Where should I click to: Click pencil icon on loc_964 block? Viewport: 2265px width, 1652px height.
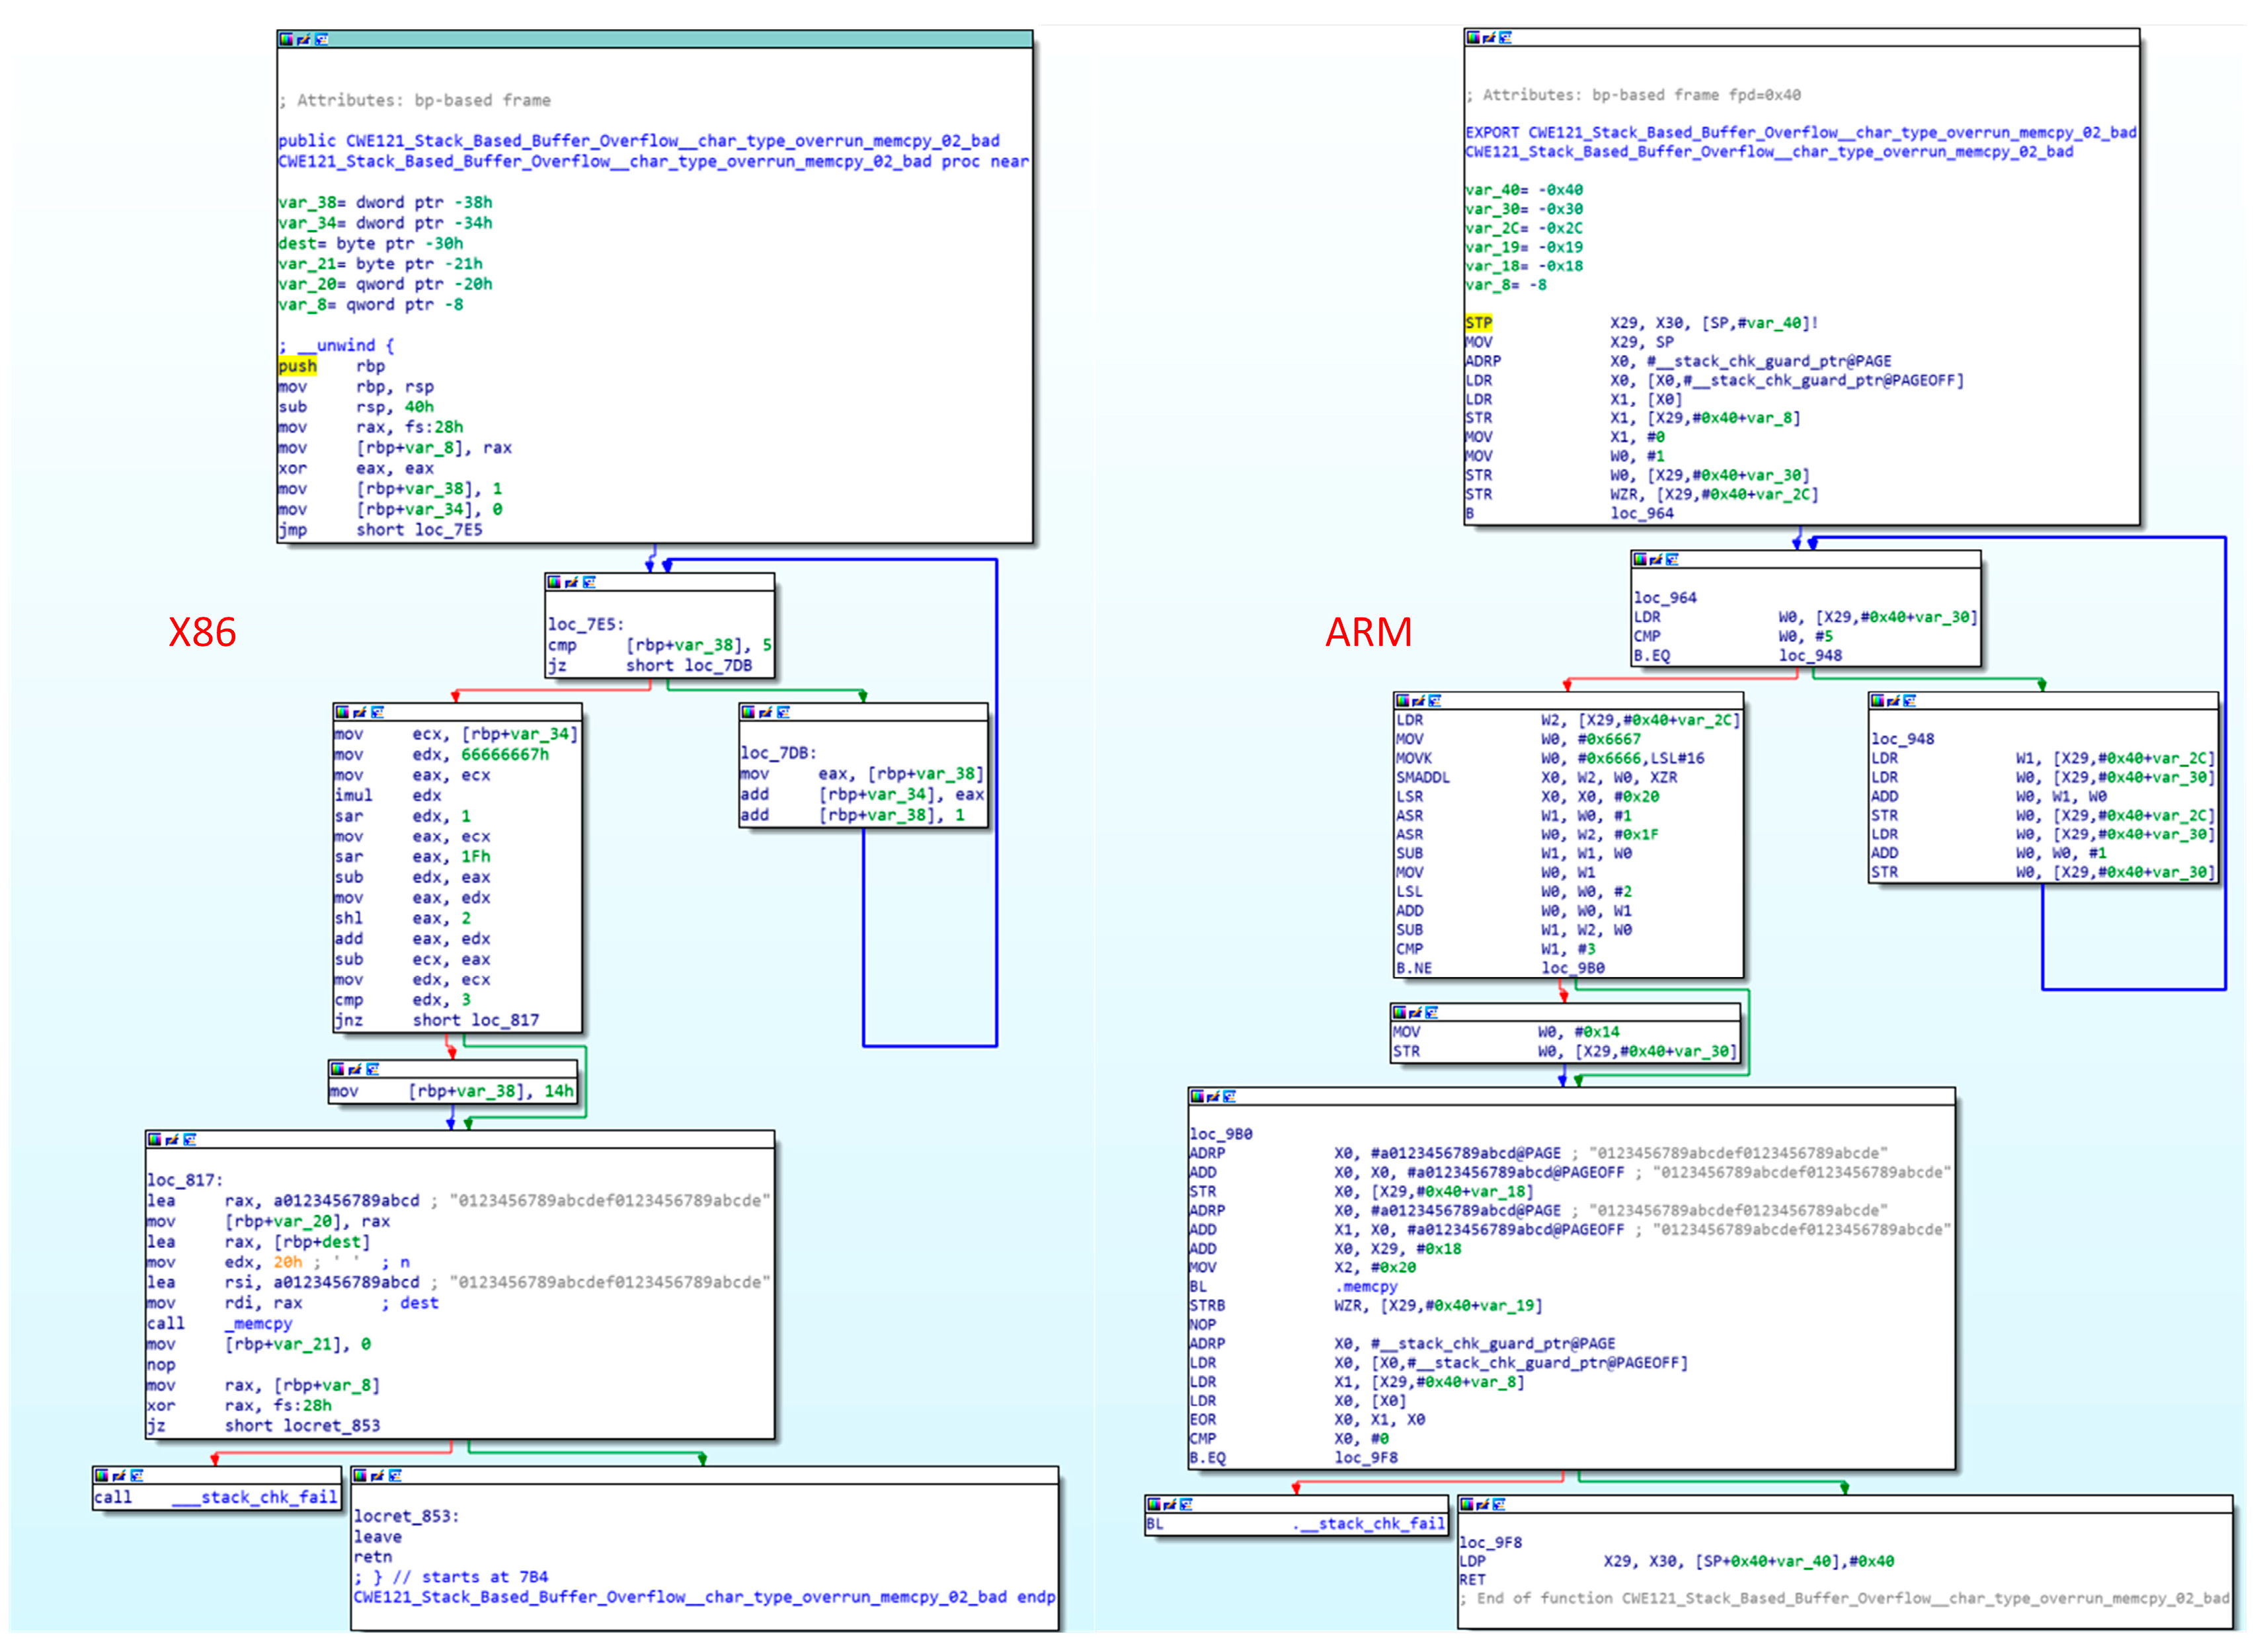pyautogui.click(x=1656, y=559)
